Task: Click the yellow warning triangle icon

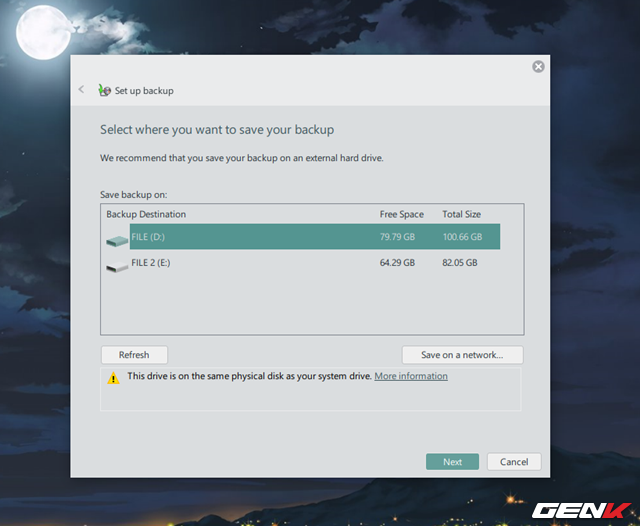Action: click(113, 378)
